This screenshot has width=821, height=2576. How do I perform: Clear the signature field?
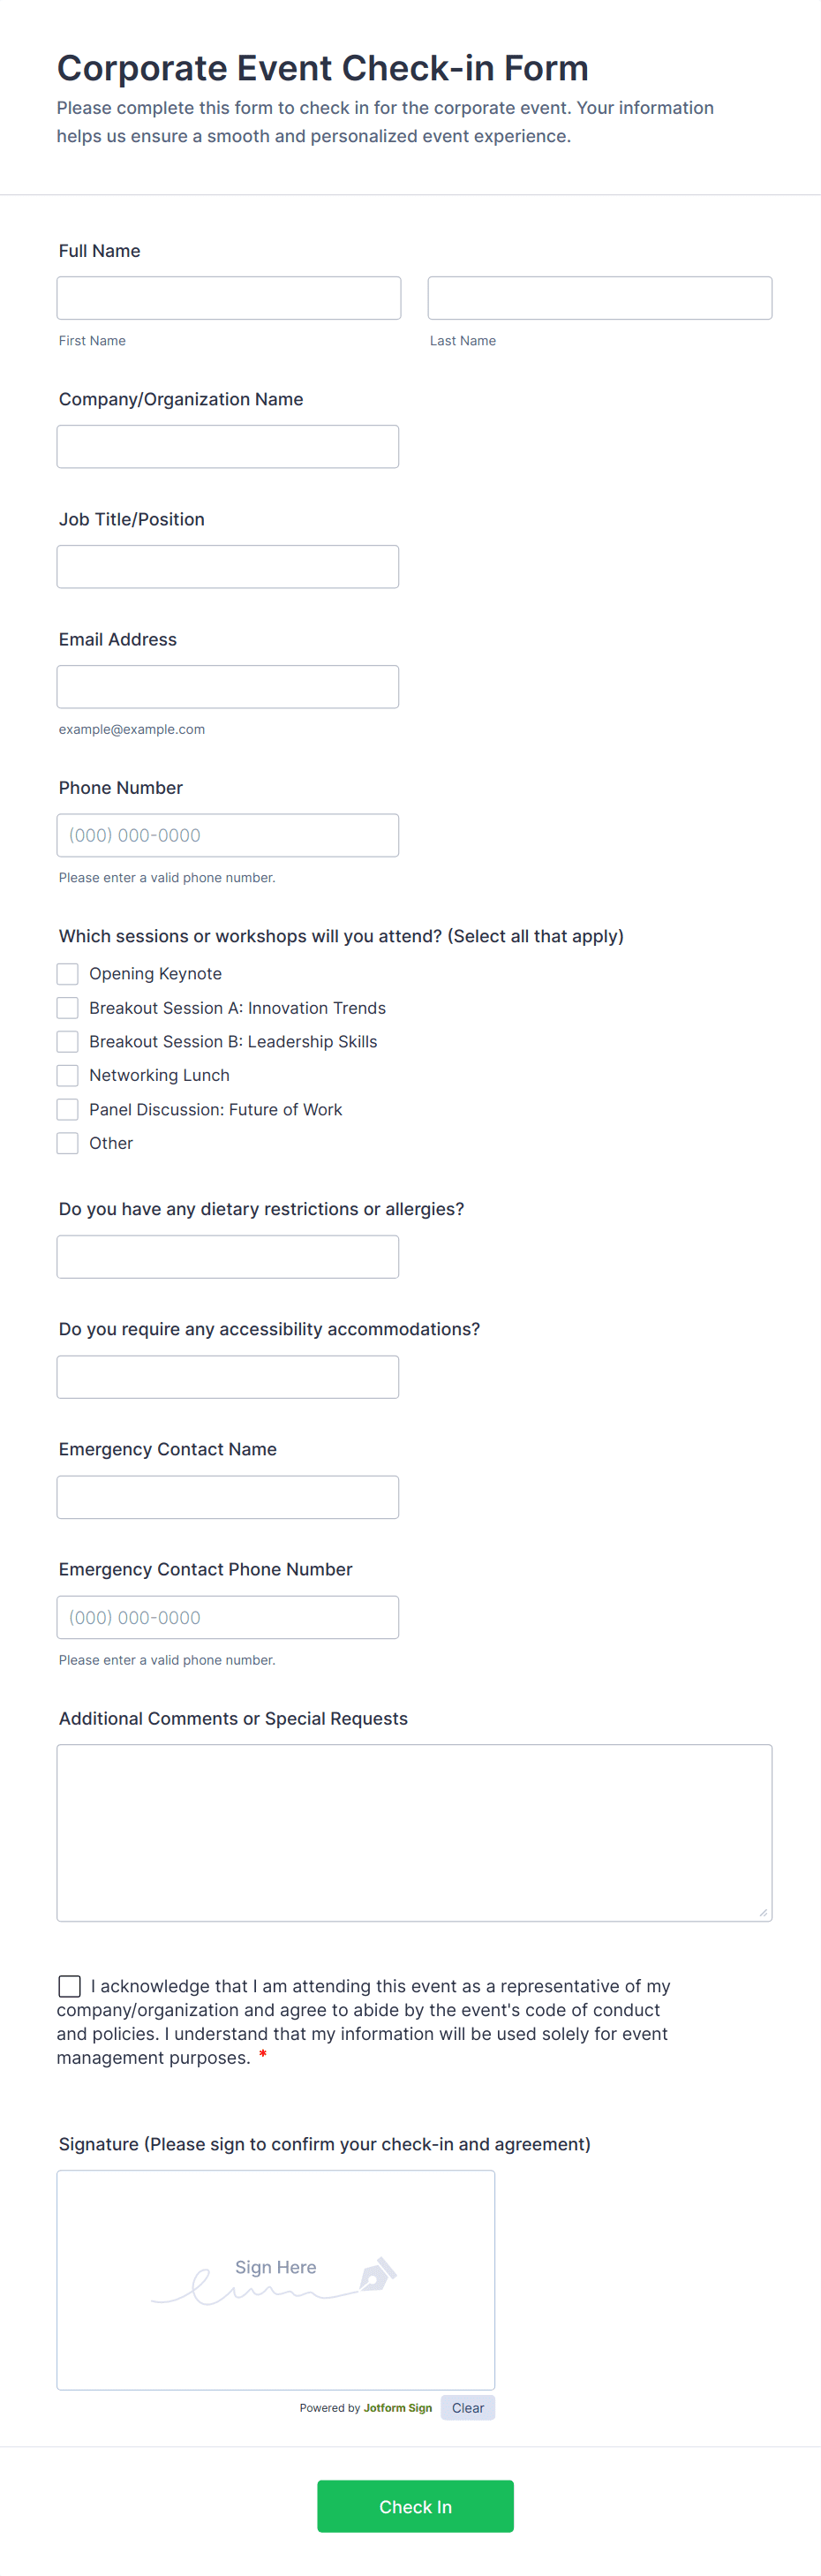tap(467, 2407)
